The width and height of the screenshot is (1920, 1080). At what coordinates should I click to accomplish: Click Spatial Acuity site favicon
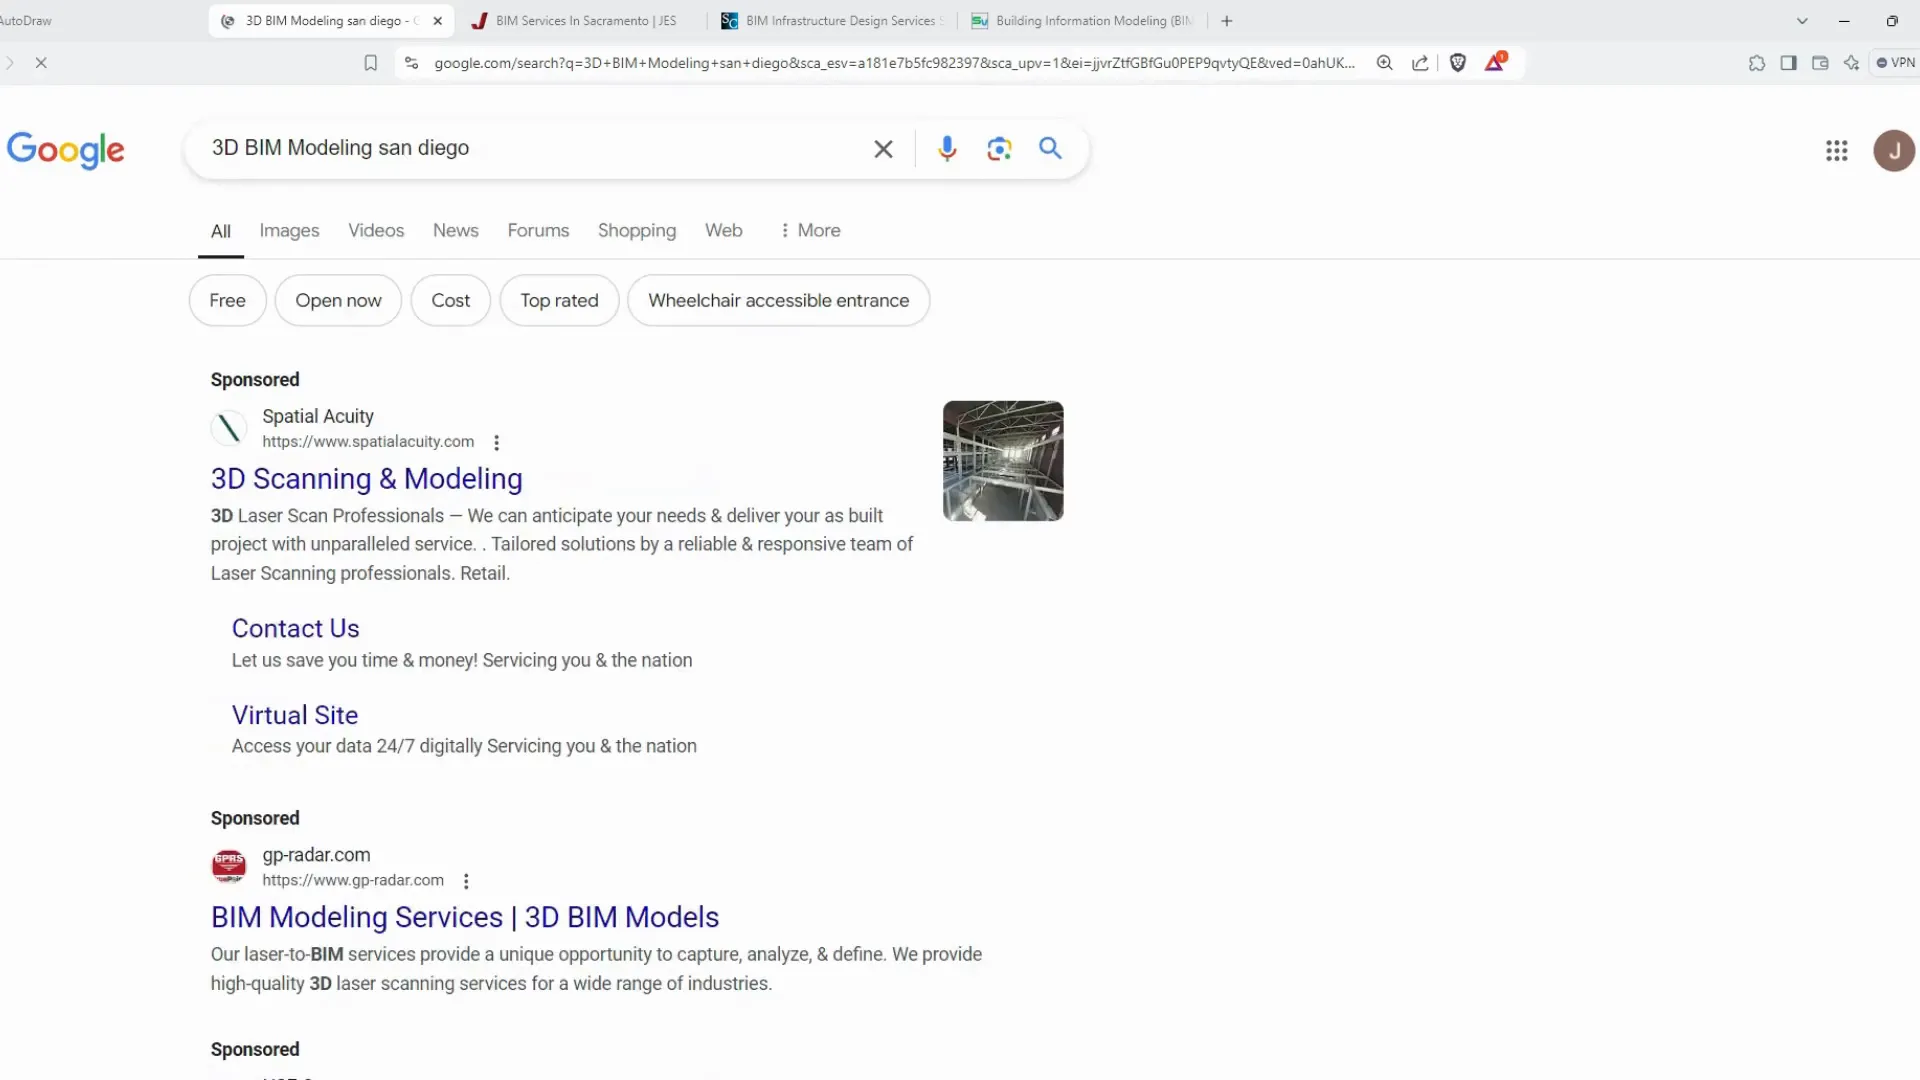tap(229, 428)
